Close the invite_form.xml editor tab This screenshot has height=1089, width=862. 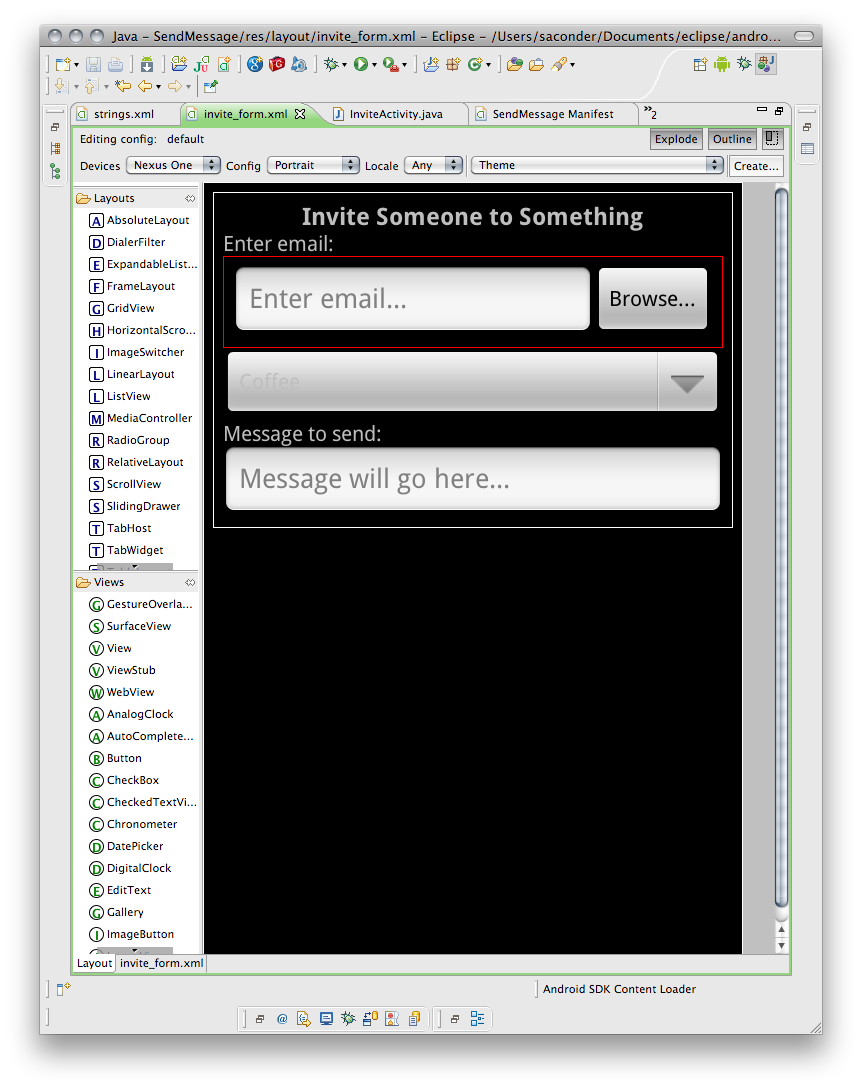[x=300, y=114]
